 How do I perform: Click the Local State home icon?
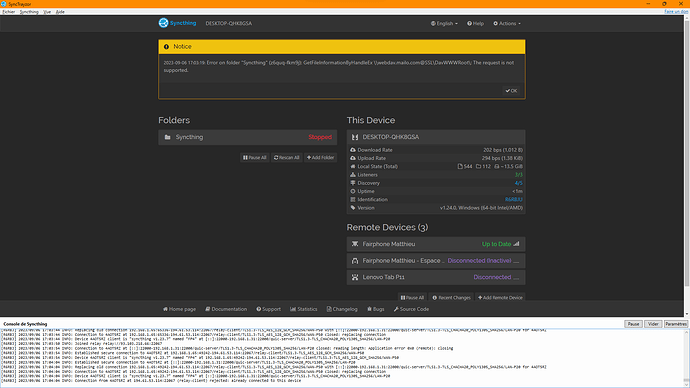point(353,167)
